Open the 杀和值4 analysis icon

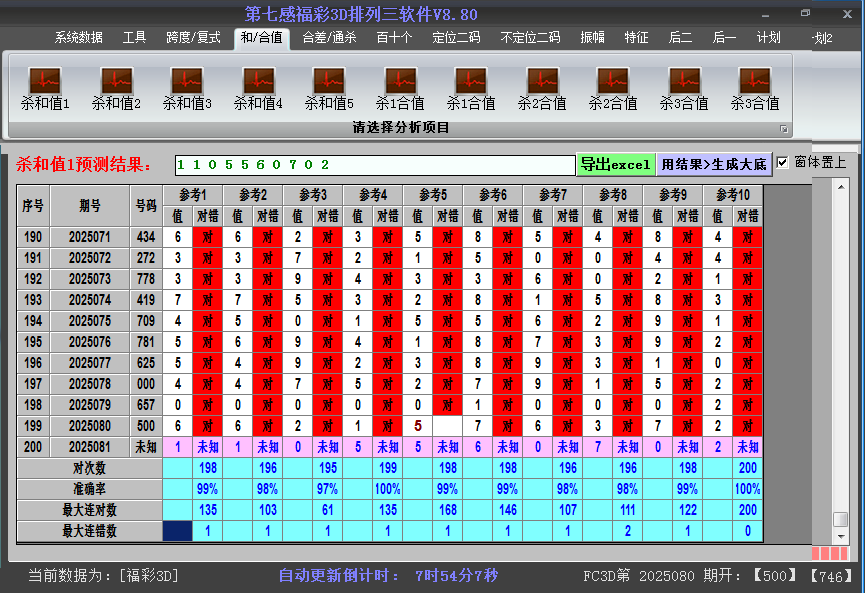[x=258, y=89]
